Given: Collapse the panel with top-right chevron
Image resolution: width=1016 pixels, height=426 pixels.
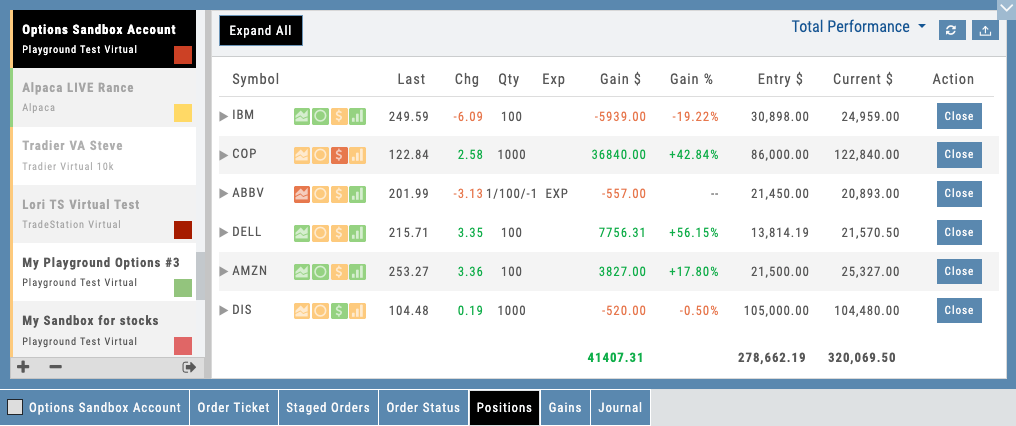Looking at the screenshot, I should click(1005, 6).
